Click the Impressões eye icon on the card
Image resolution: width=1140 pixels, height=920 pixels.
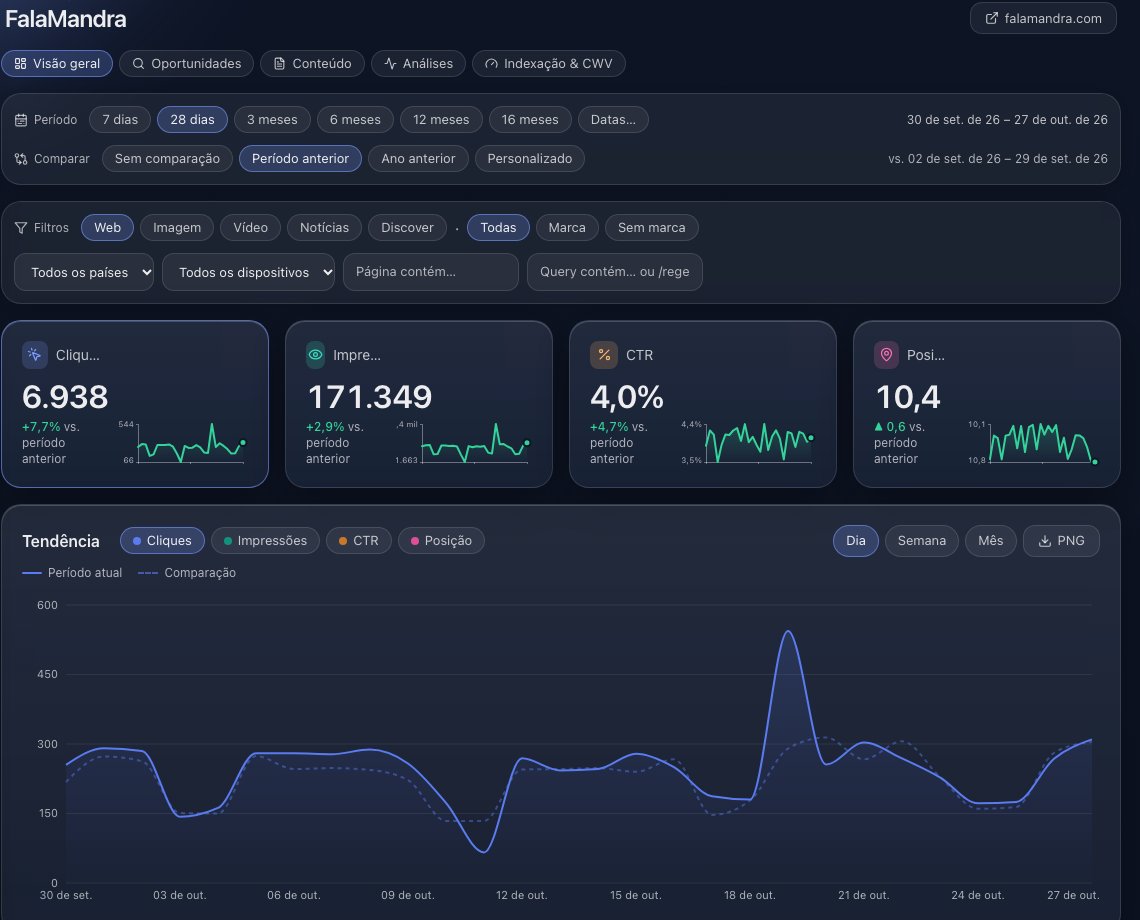316,355
